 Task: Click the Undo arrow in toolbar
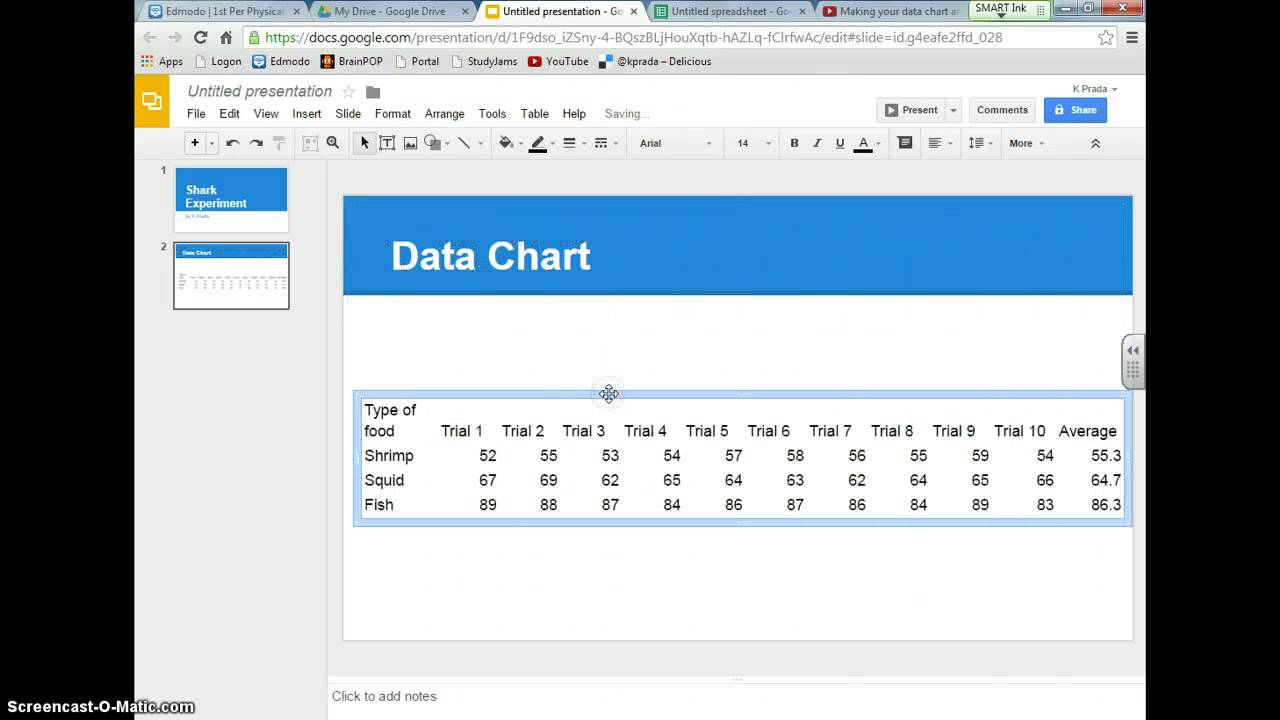pos(232,143)
